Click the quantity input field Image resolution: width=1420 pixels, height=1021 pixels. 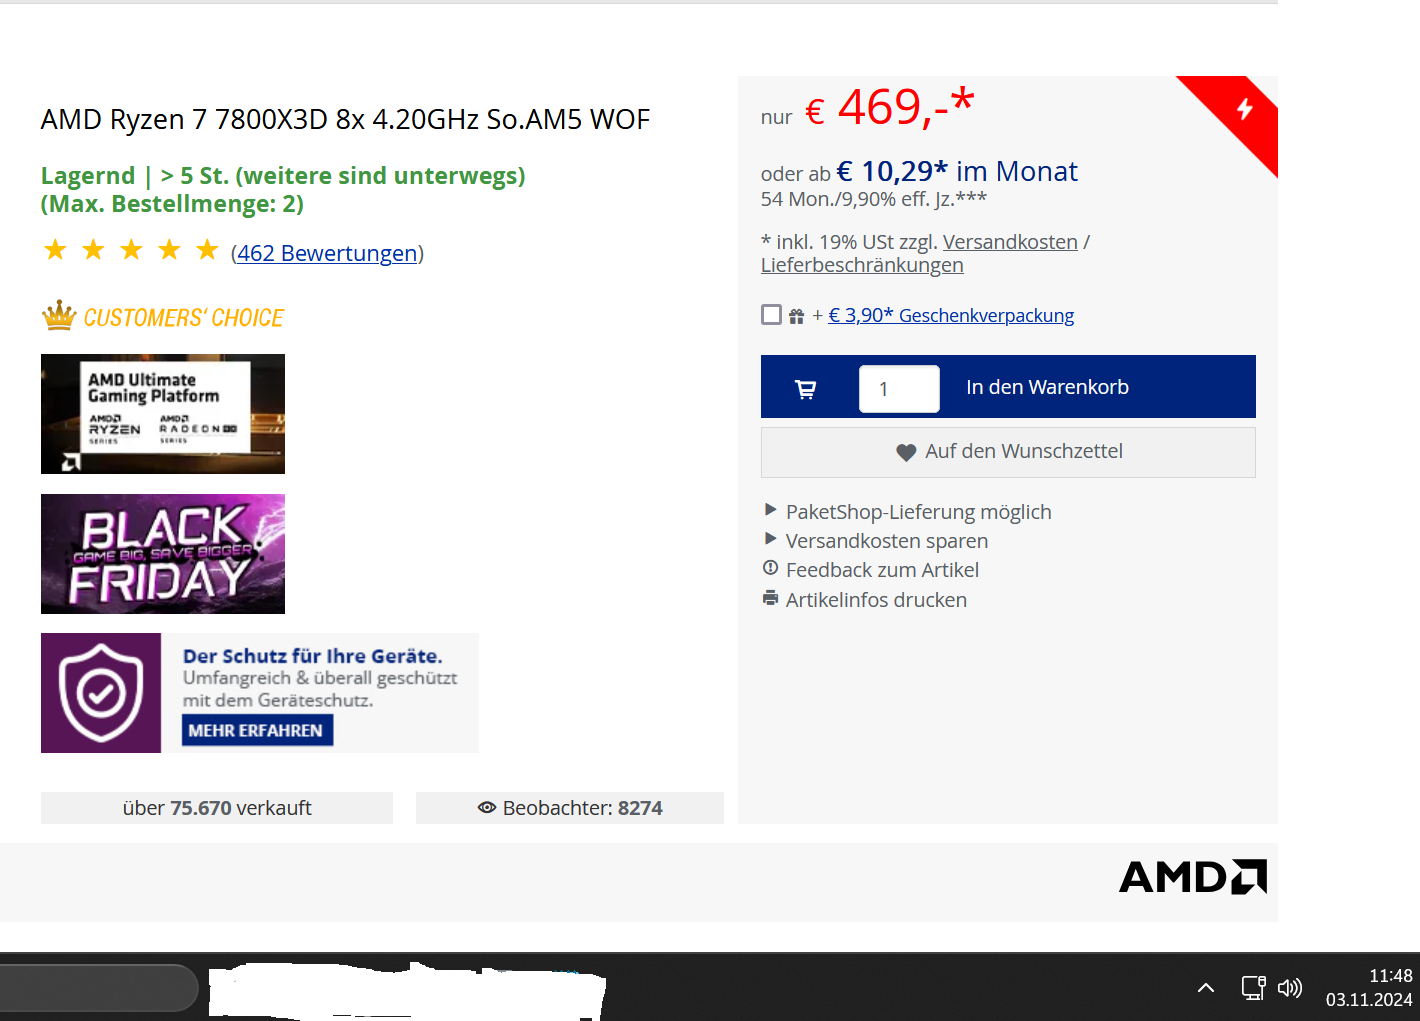coord(899,389)
